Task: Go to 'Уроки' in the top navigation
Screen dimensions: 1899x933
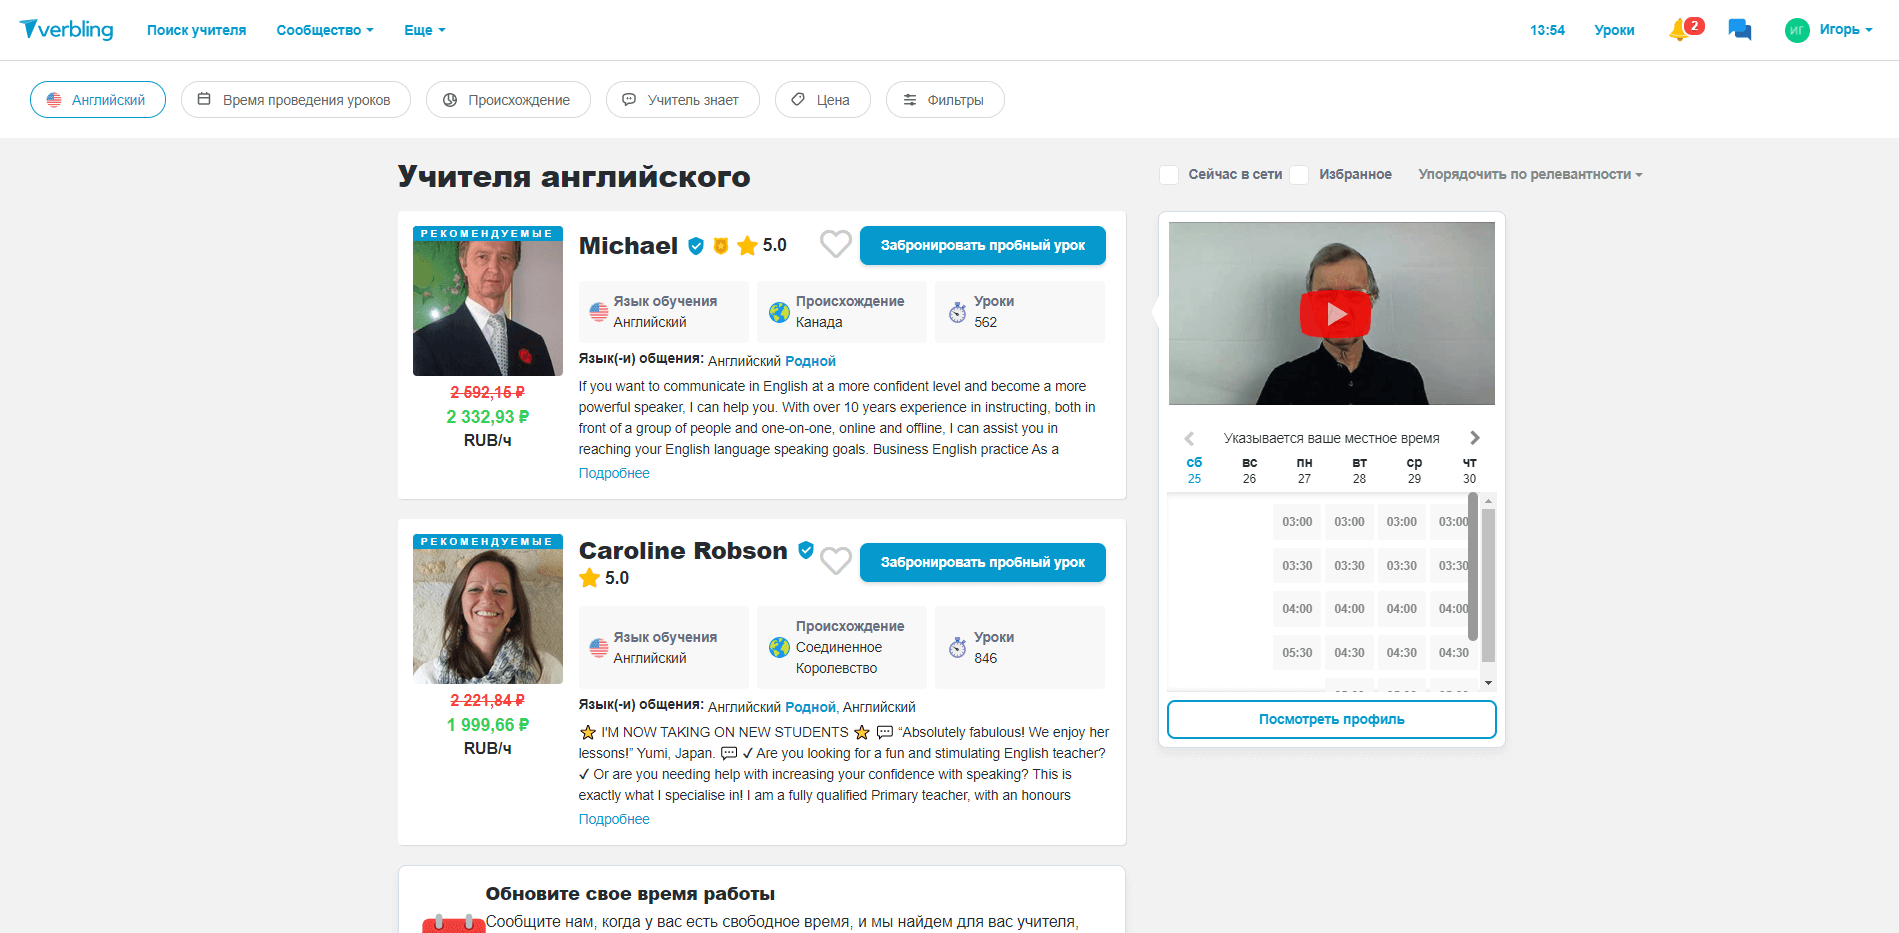Action: pos(1614,30)
